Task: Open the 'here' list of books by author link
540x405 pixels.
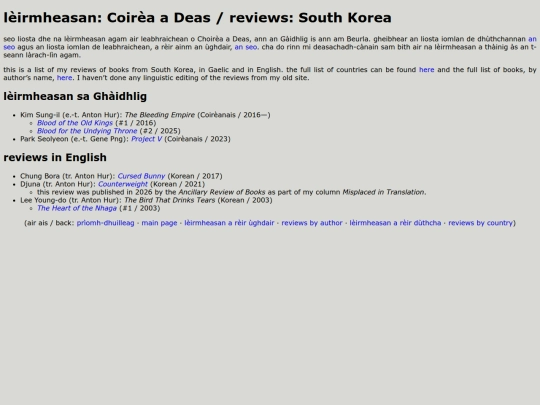Action: pos(64,77)
